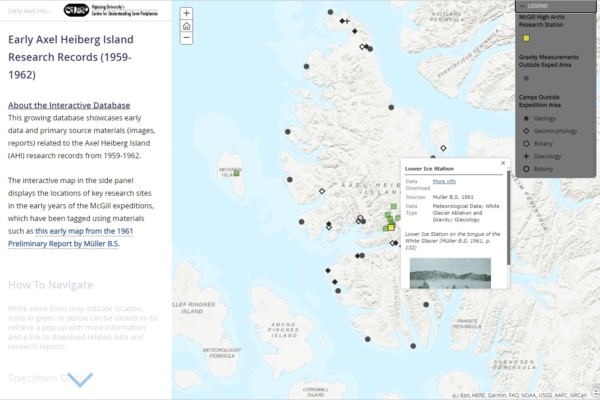Click the Geomorphology hollow diamond legend symbol
Viewport: 600px width, 400px height.
(526, 130)
